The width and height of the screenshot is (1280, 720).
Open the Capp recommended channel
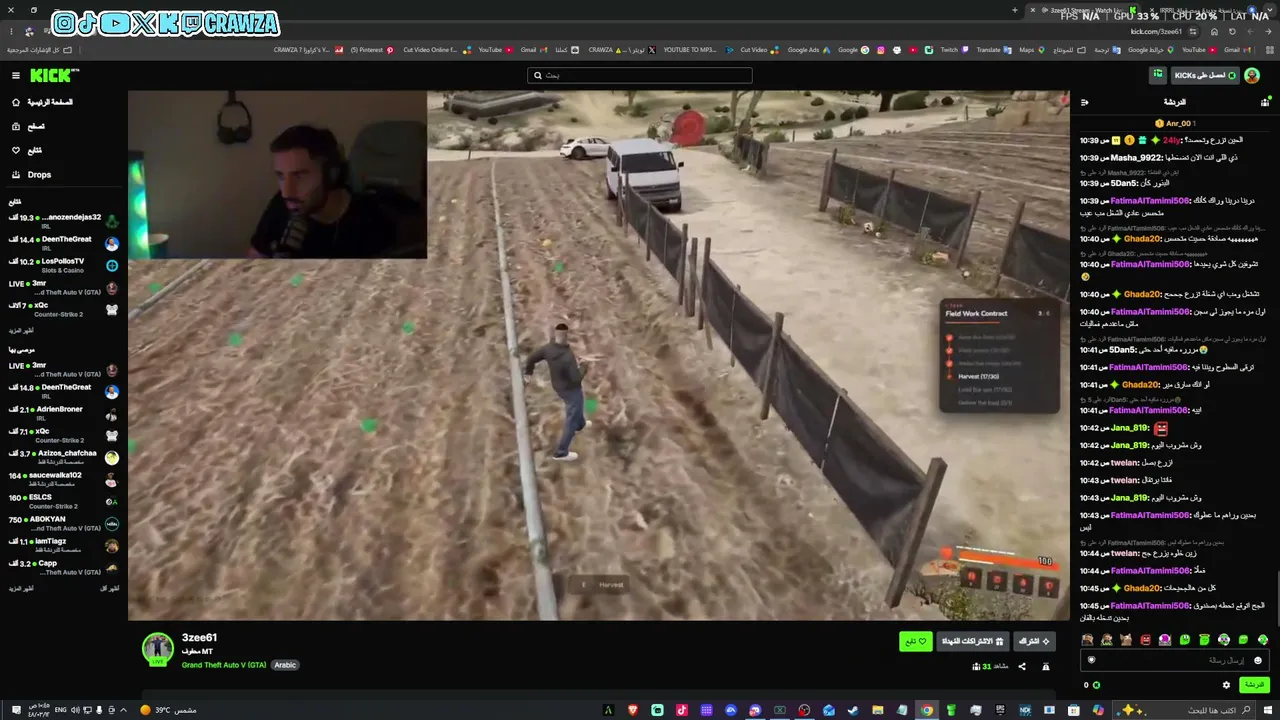[x=64, y=567]
